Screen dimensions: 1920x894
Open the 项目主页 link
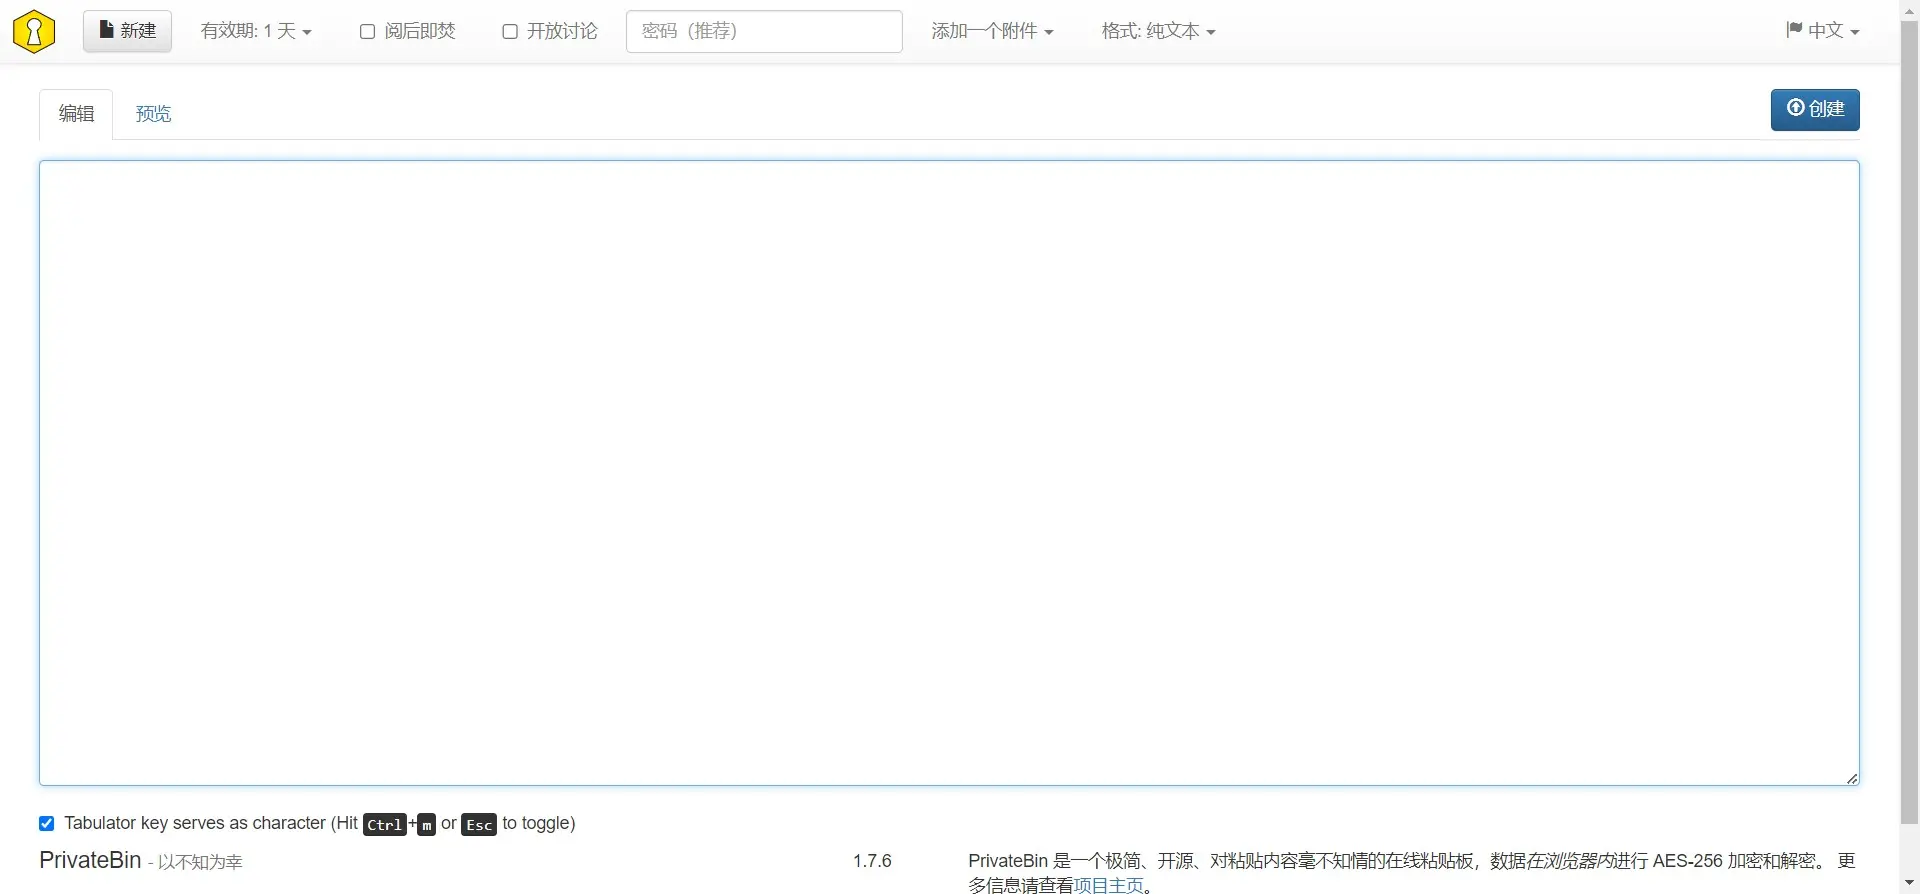click(x=1108, y=885)
